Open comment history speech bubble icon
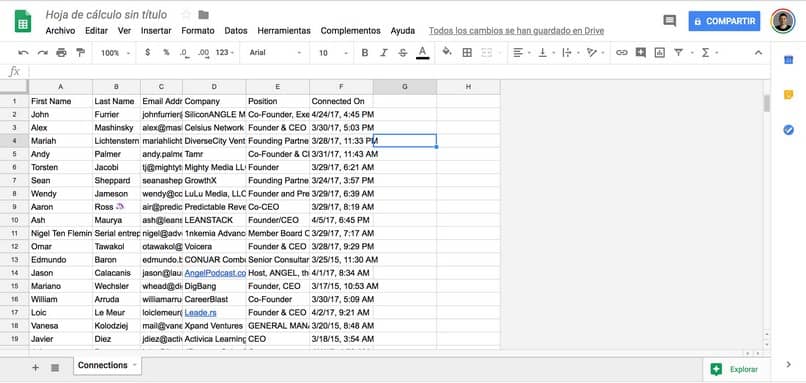 [670, 21]
